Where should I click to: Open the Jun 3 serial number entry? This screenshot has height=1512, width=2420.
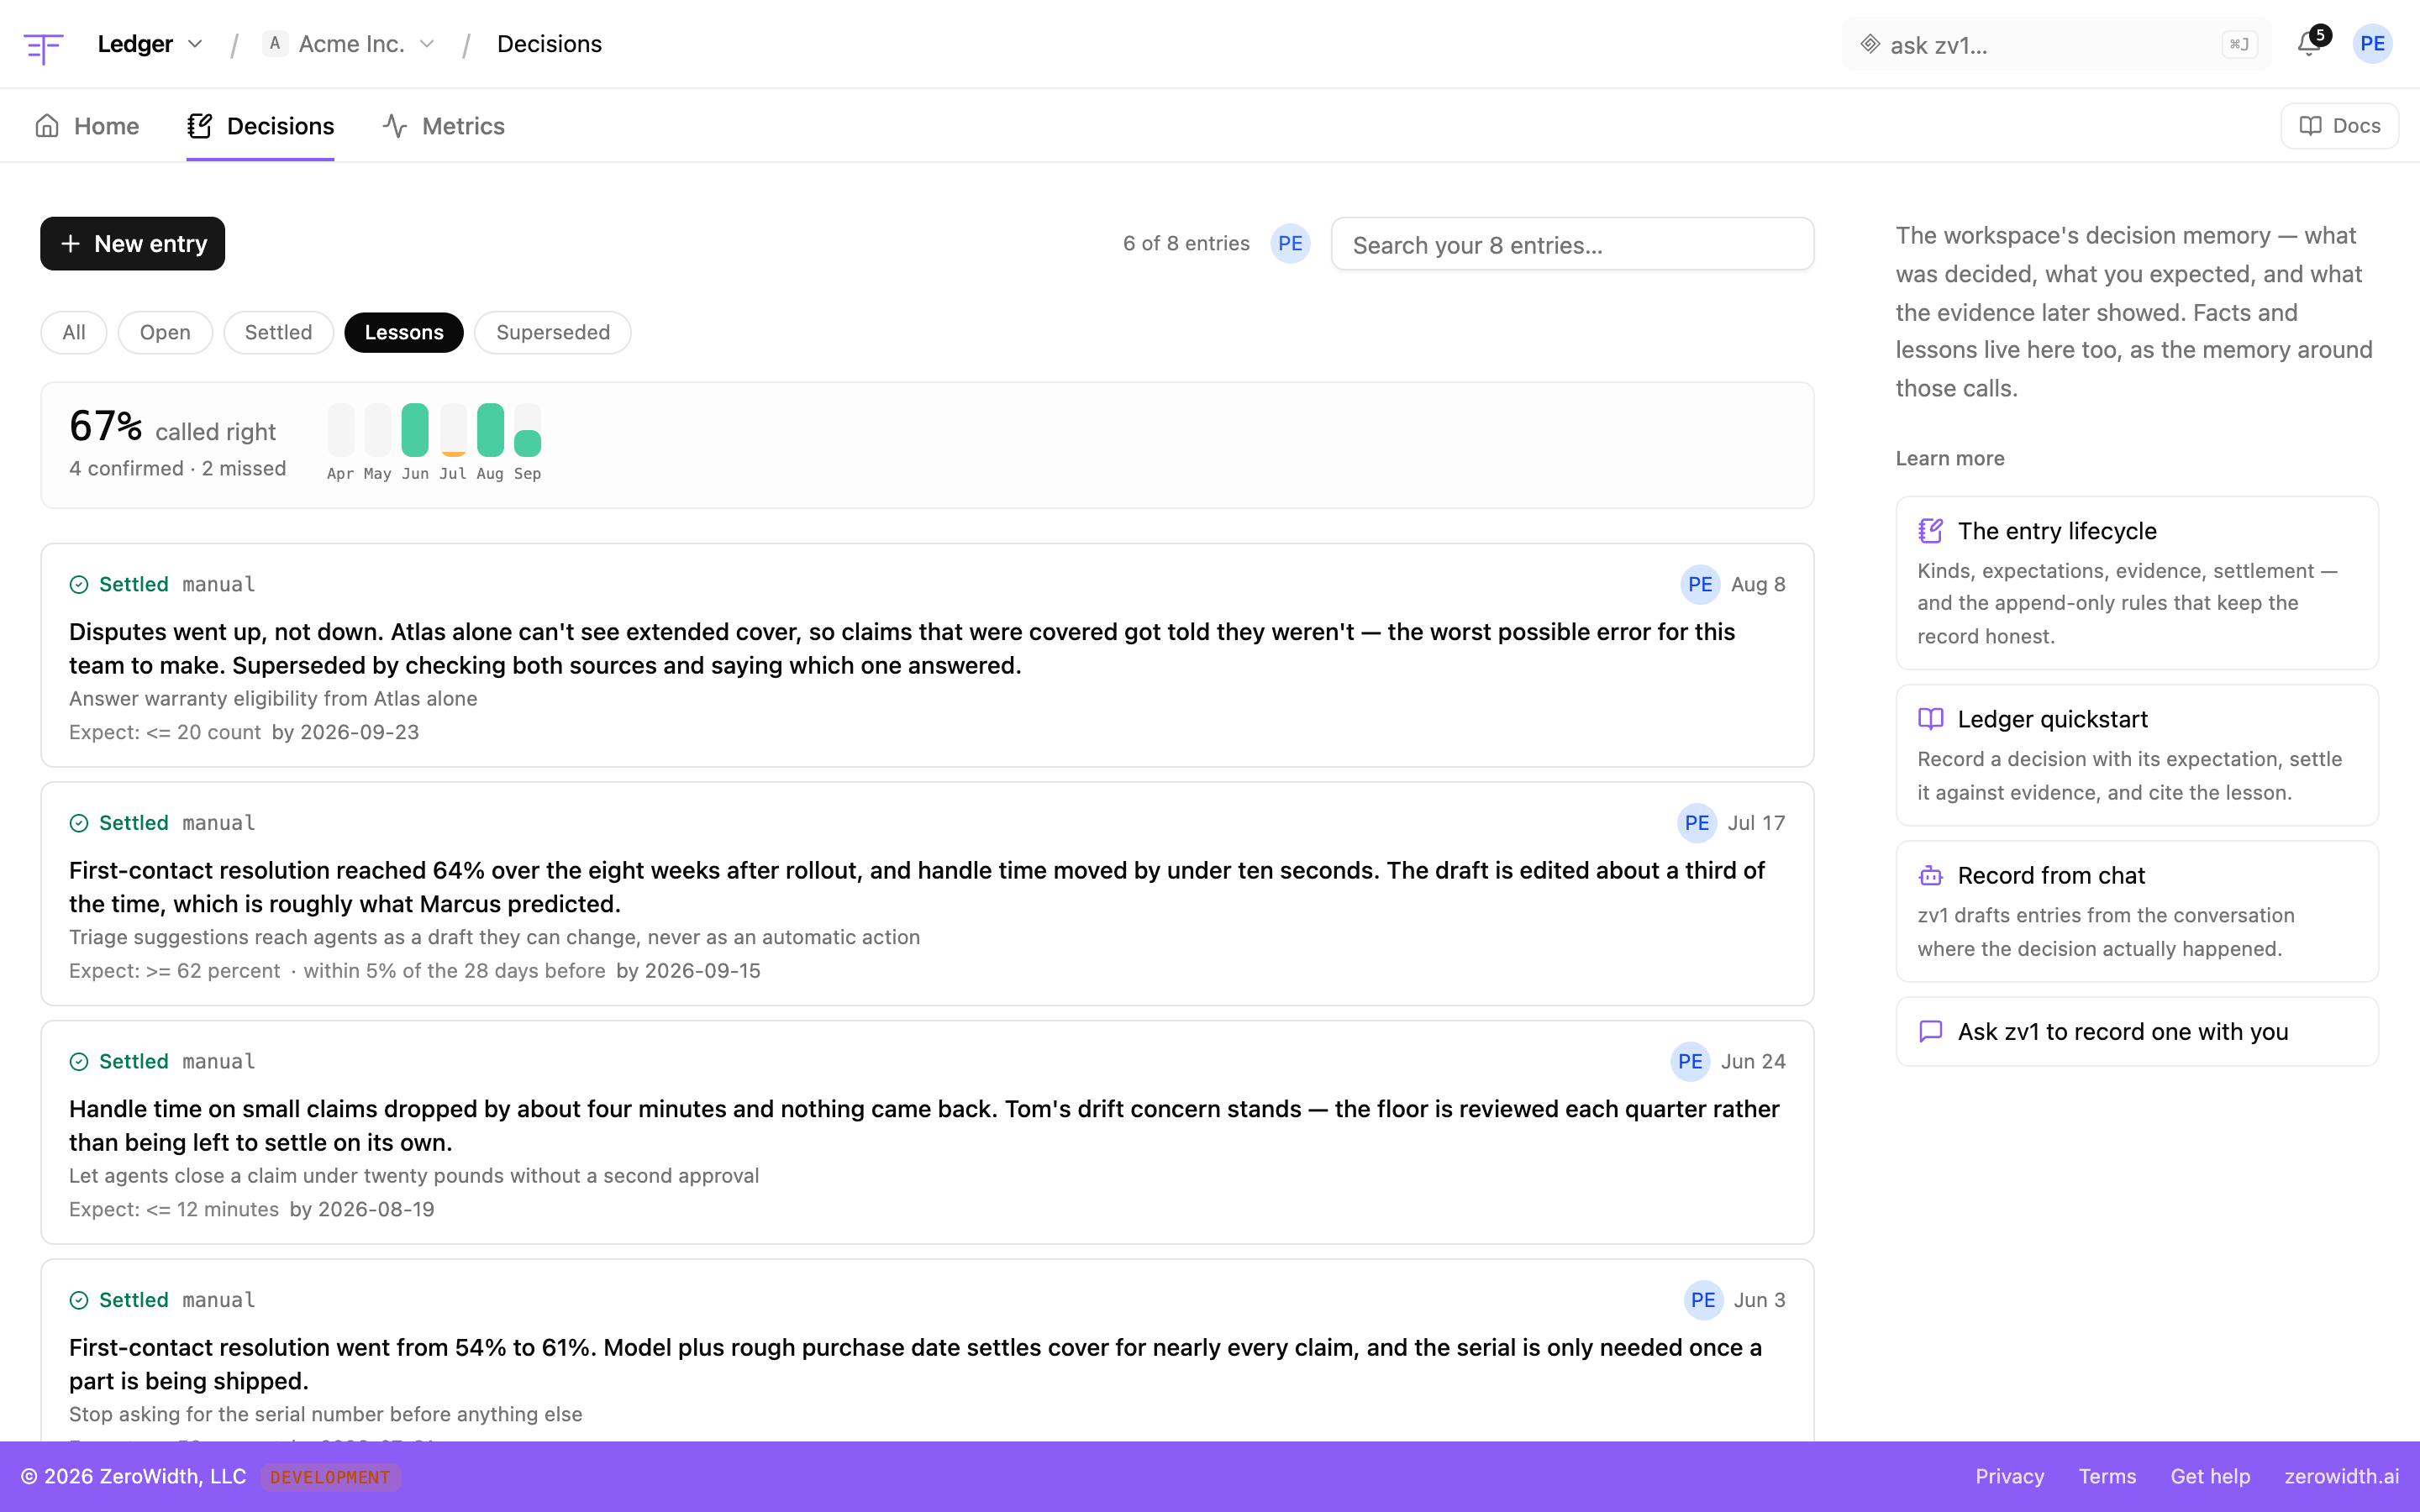[927, 1351]
